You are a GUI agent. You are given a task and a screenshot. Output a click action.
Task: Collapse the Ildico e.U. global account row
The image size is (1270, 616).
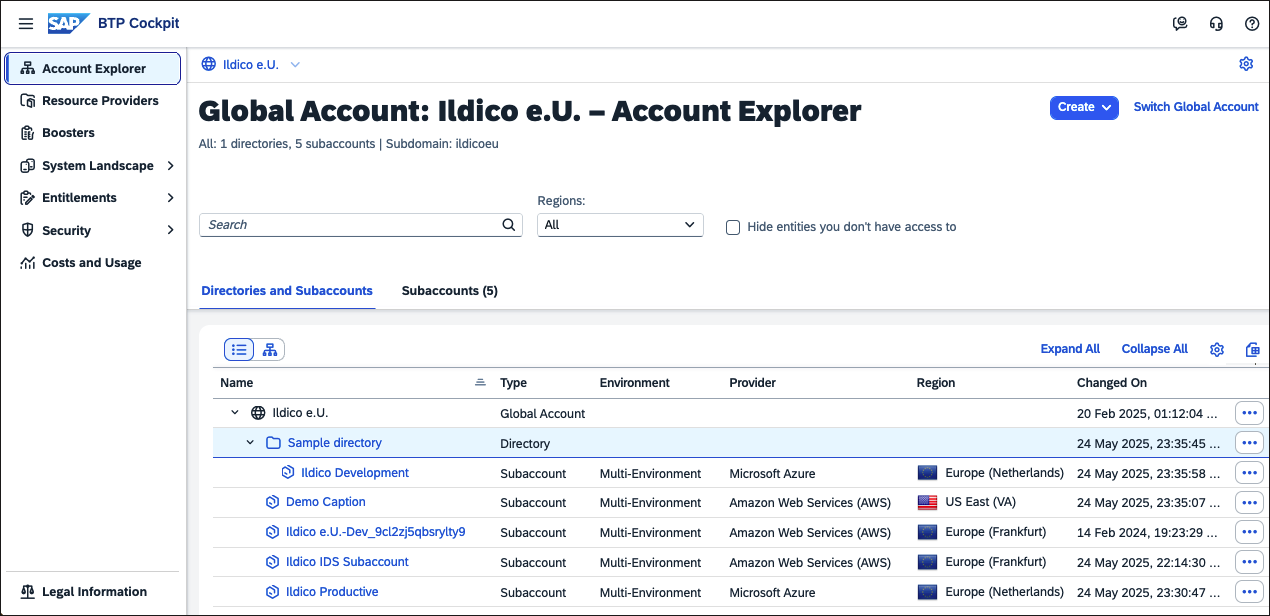click(235, 413)
